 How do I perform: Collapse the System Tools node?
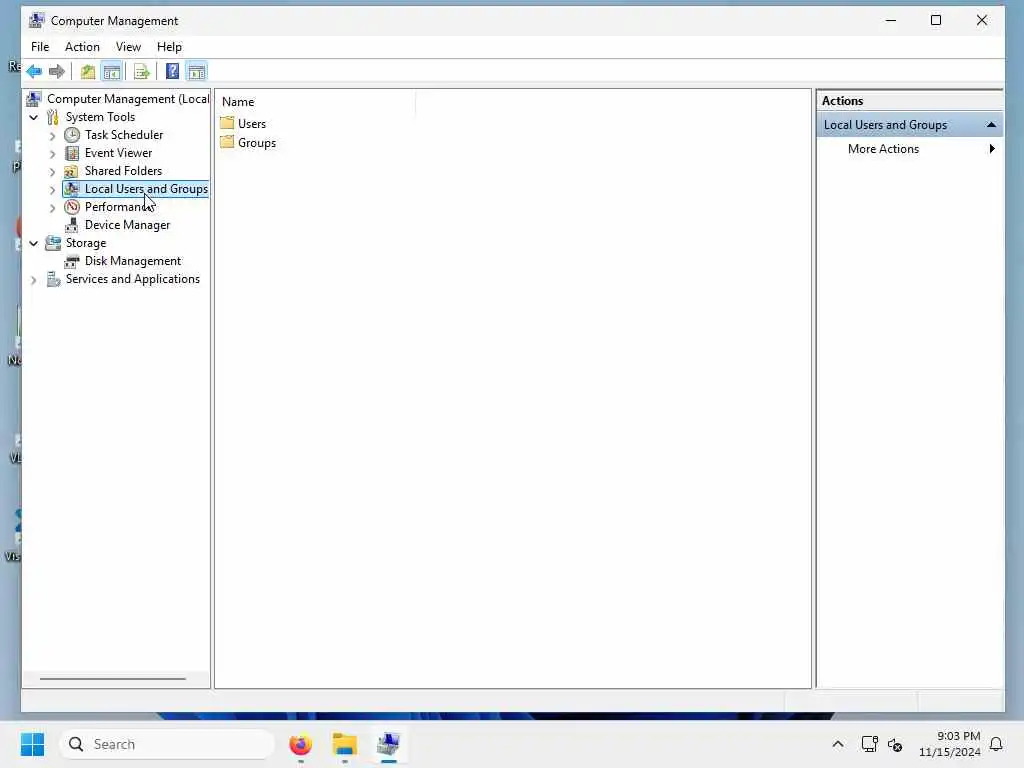point(34,118)
